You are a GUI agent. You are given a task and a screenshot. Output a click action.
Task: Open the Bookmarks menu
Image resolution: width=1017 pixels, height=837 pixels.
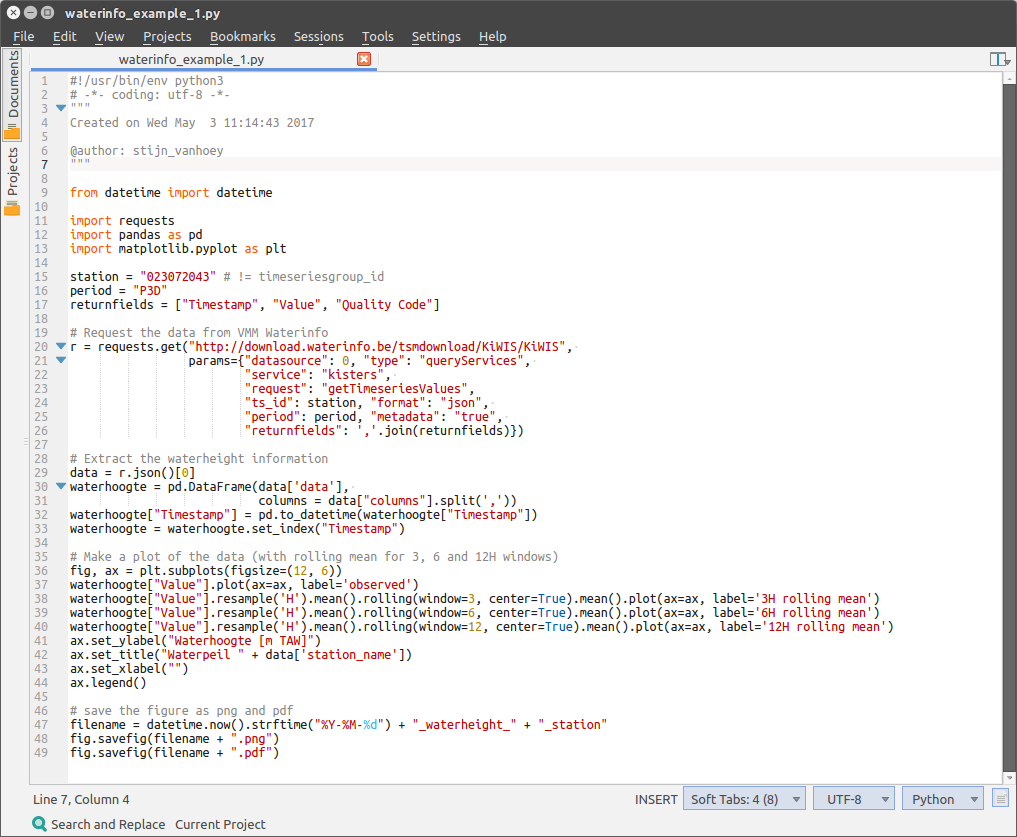(x=243, y=36)
